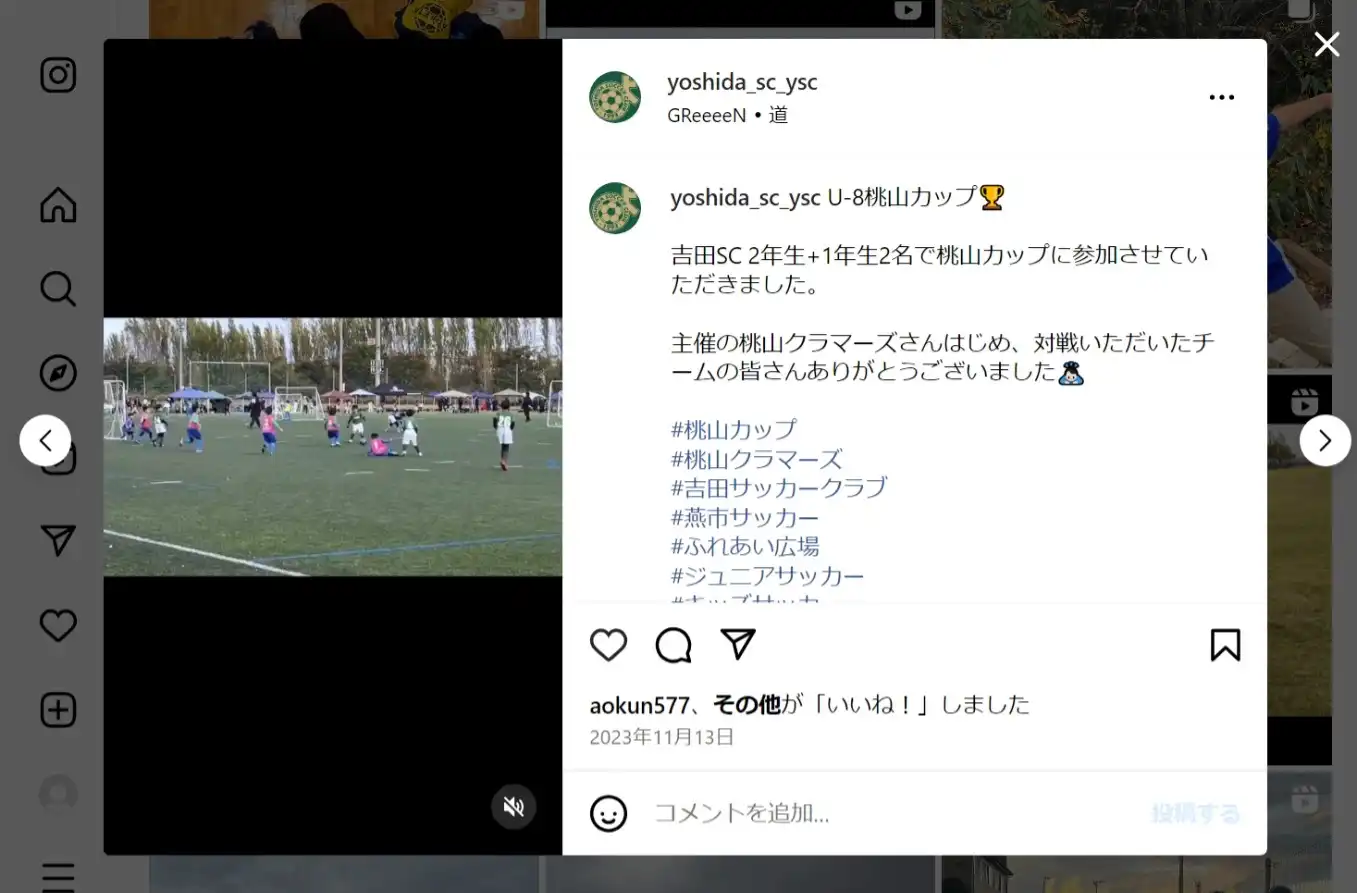This screenshot has width=1357, height=893.
Task: Open #桃山カップ hashtag link
Action: click(734, 429)
